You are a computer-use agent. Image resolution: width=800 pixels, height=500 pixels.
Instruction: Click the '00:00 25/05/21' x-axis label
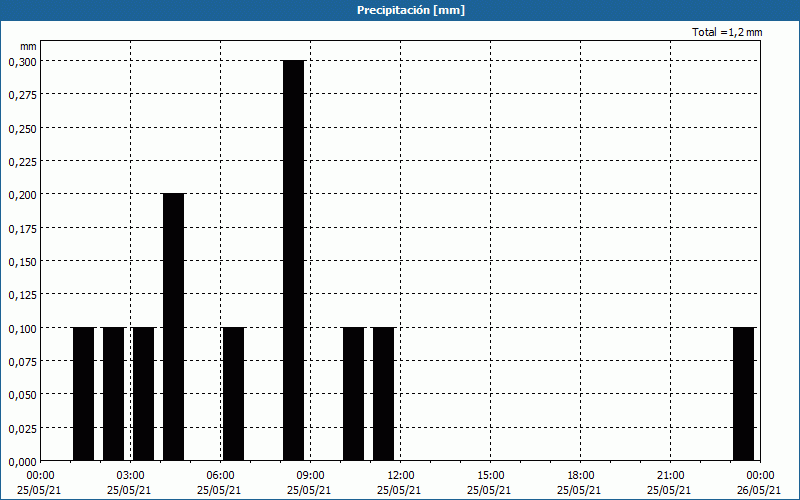(x=39, y=483)
